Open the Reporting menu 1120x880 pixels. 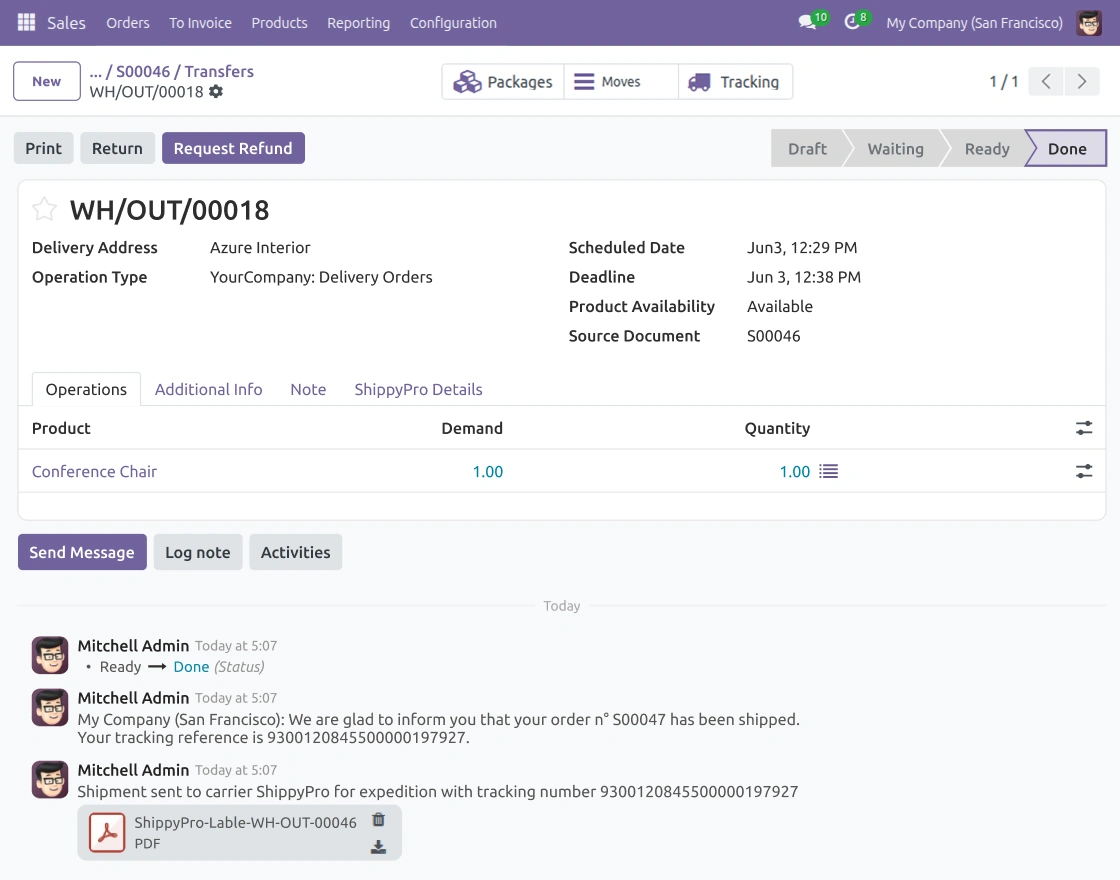(x=359, y=23)
